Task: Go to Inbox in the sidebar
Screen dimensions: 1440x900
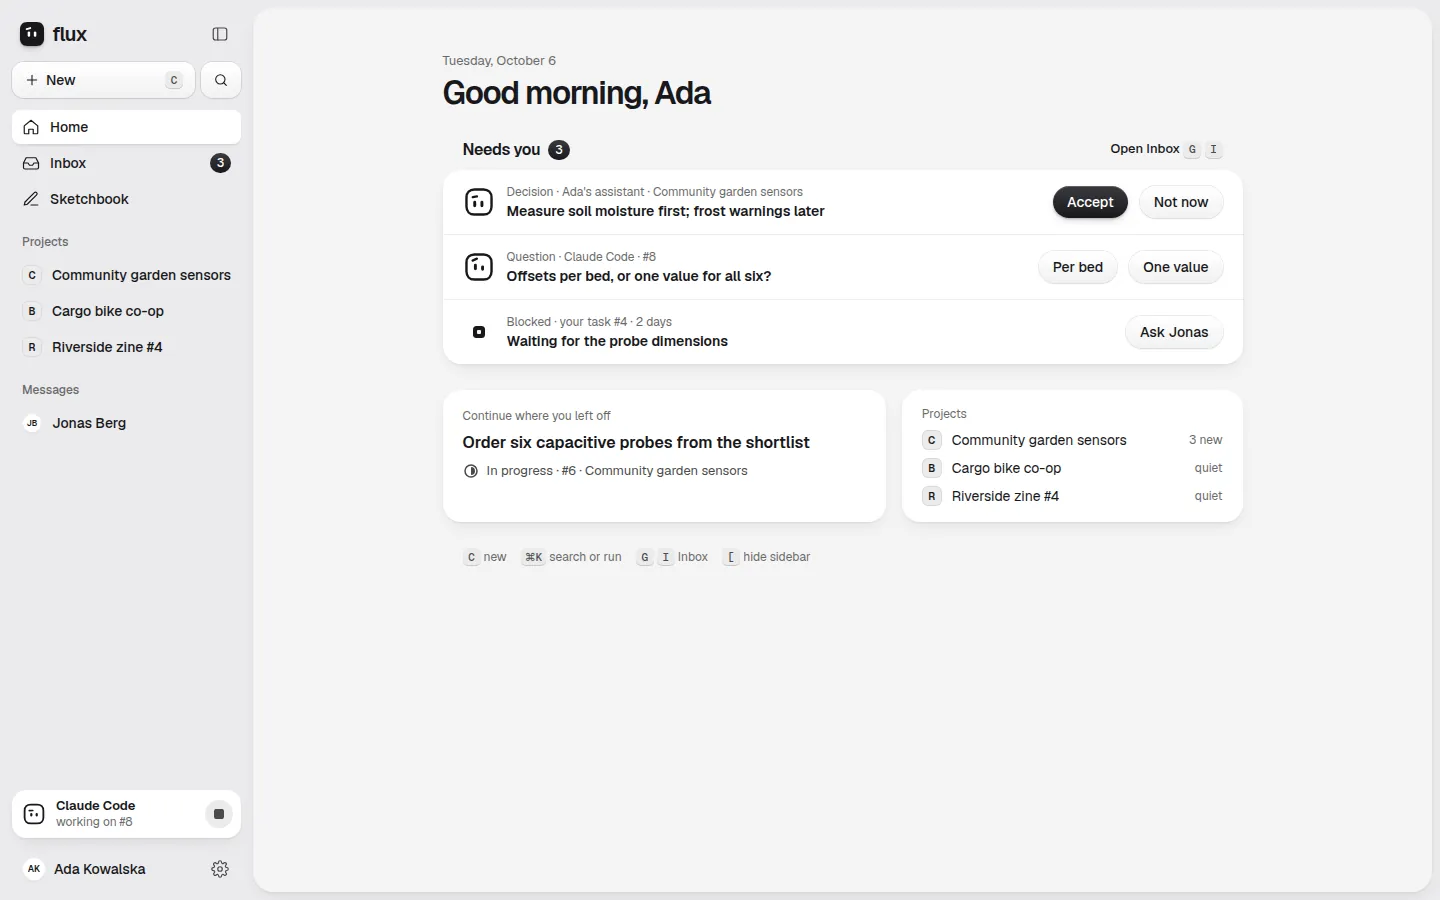Action: tap(126, 163)
